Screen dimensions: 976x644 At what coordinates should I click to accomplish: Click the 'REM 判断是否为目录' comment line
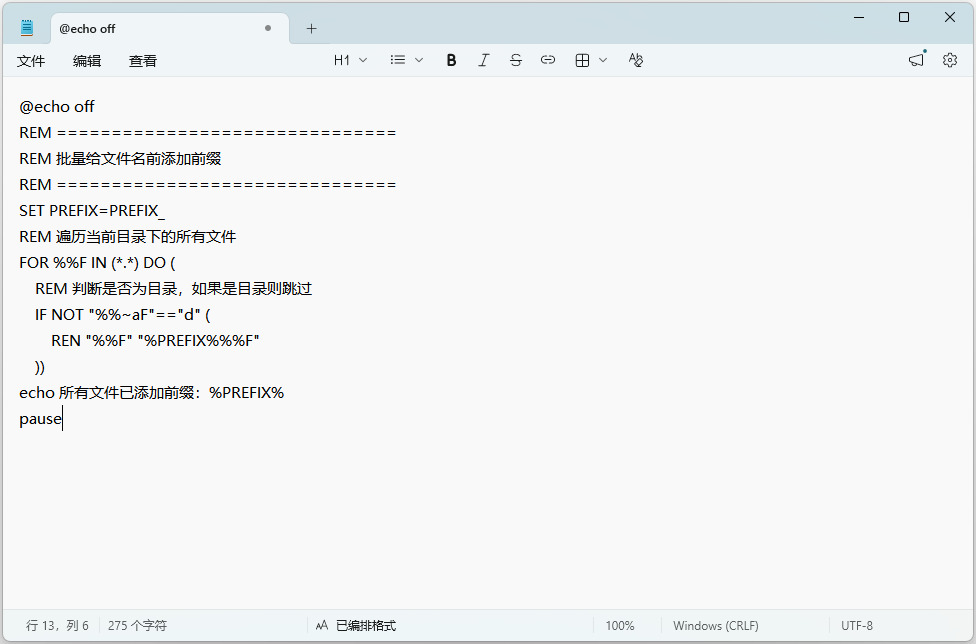point(174,289)
